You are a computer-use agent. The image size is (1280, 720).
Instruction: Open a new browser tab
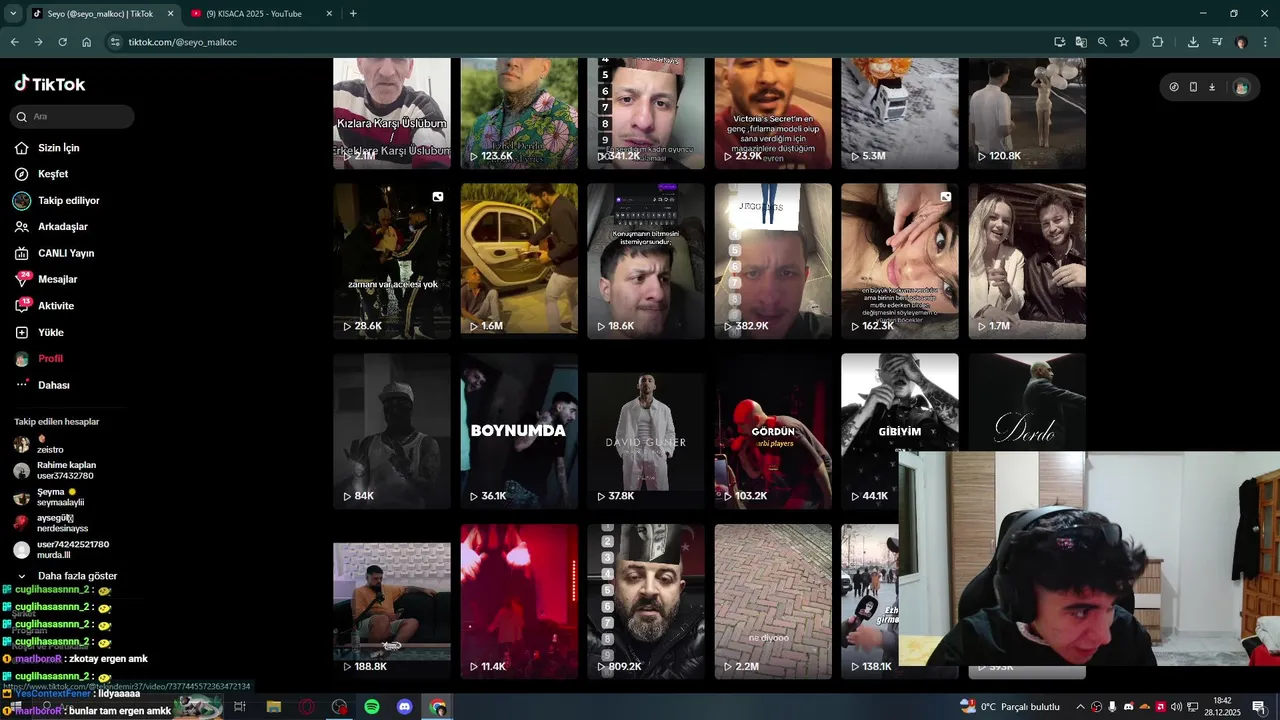(353, 14)
